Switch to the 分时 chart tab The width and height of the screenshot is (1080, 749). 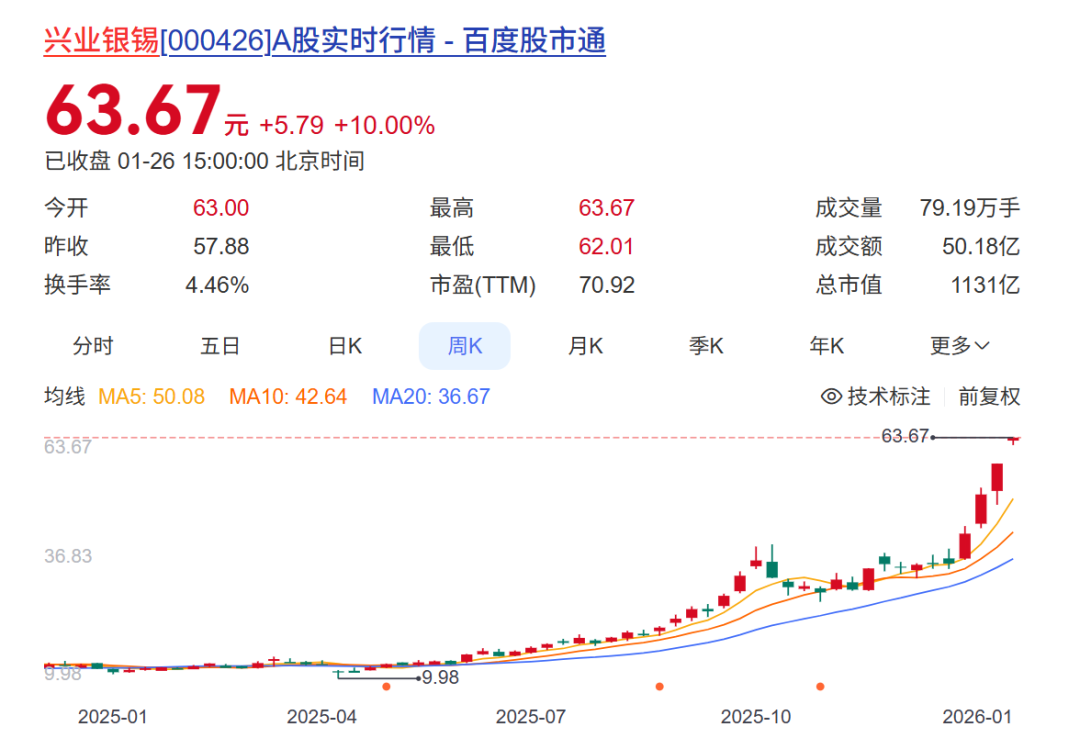[x=93, y=346]
